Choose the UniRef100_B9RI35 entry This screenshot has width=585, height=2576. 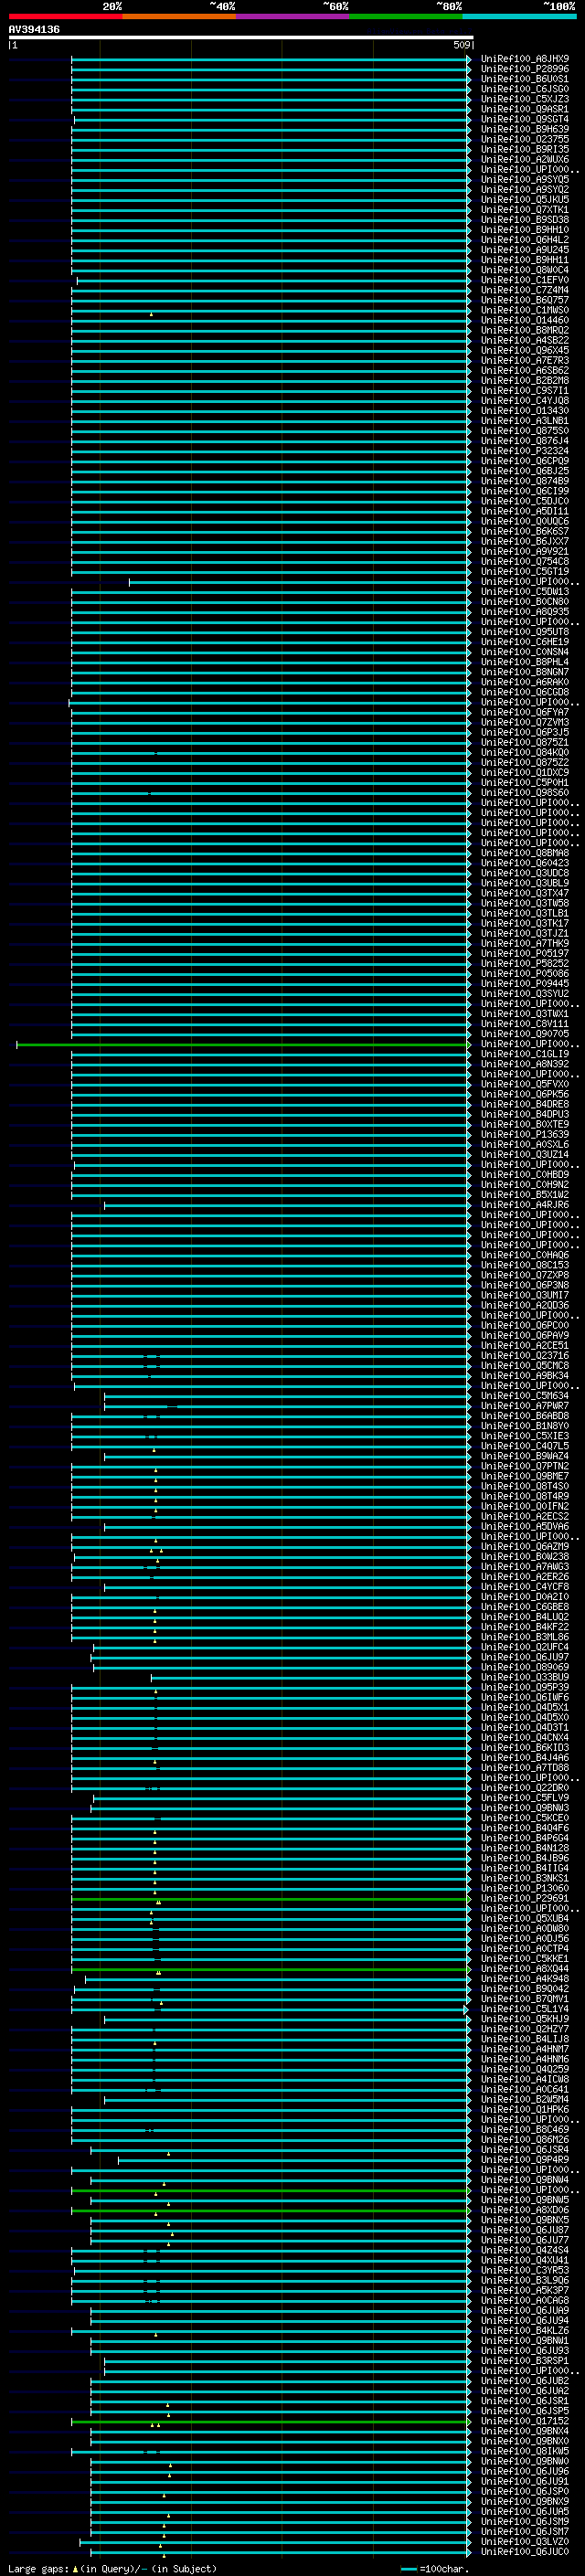524,149
